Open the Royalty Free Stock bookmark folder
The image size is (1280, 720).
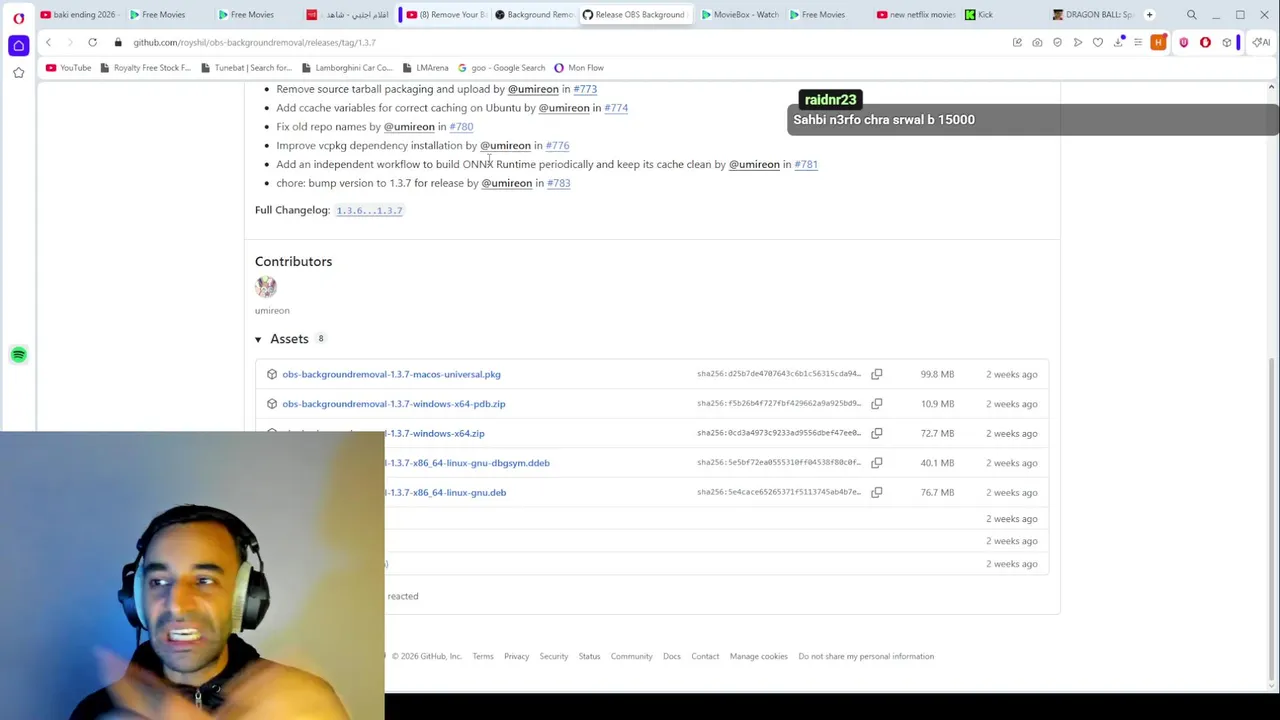click(145, 68)
